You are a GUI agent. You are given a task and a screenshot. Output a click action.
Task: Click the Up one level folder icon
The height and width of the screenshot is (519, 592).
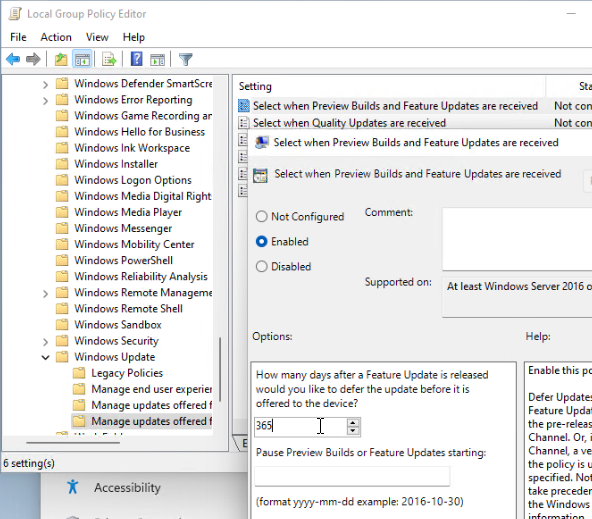[61, 59]
